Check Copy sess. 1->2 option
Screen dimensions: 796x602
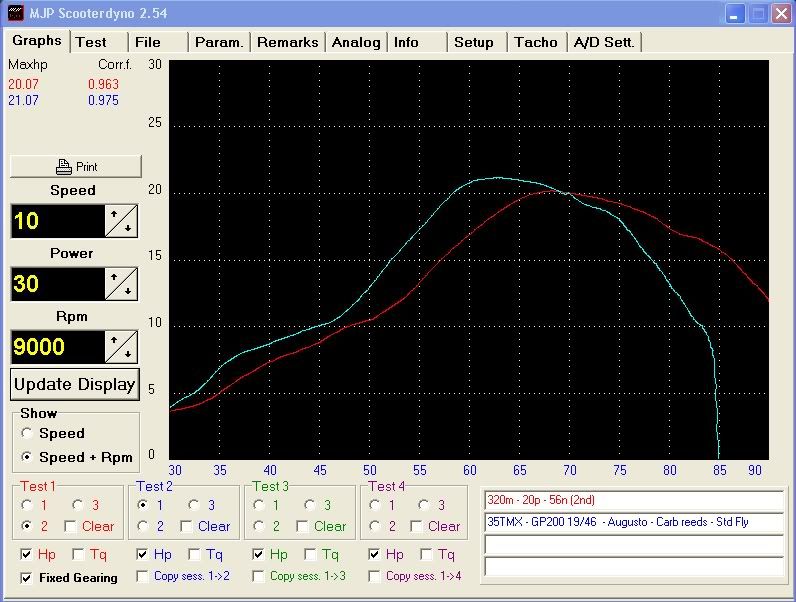(141, 576)
